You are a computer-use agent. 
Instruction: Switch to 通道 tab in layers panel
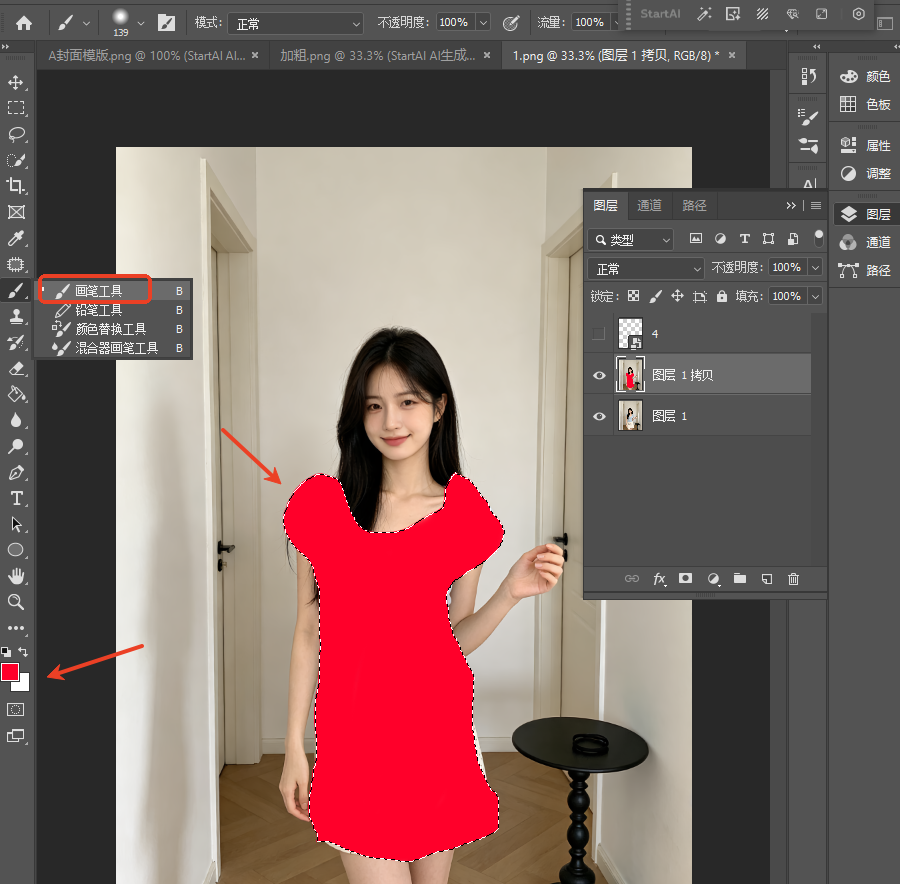(x=649, y=205)
